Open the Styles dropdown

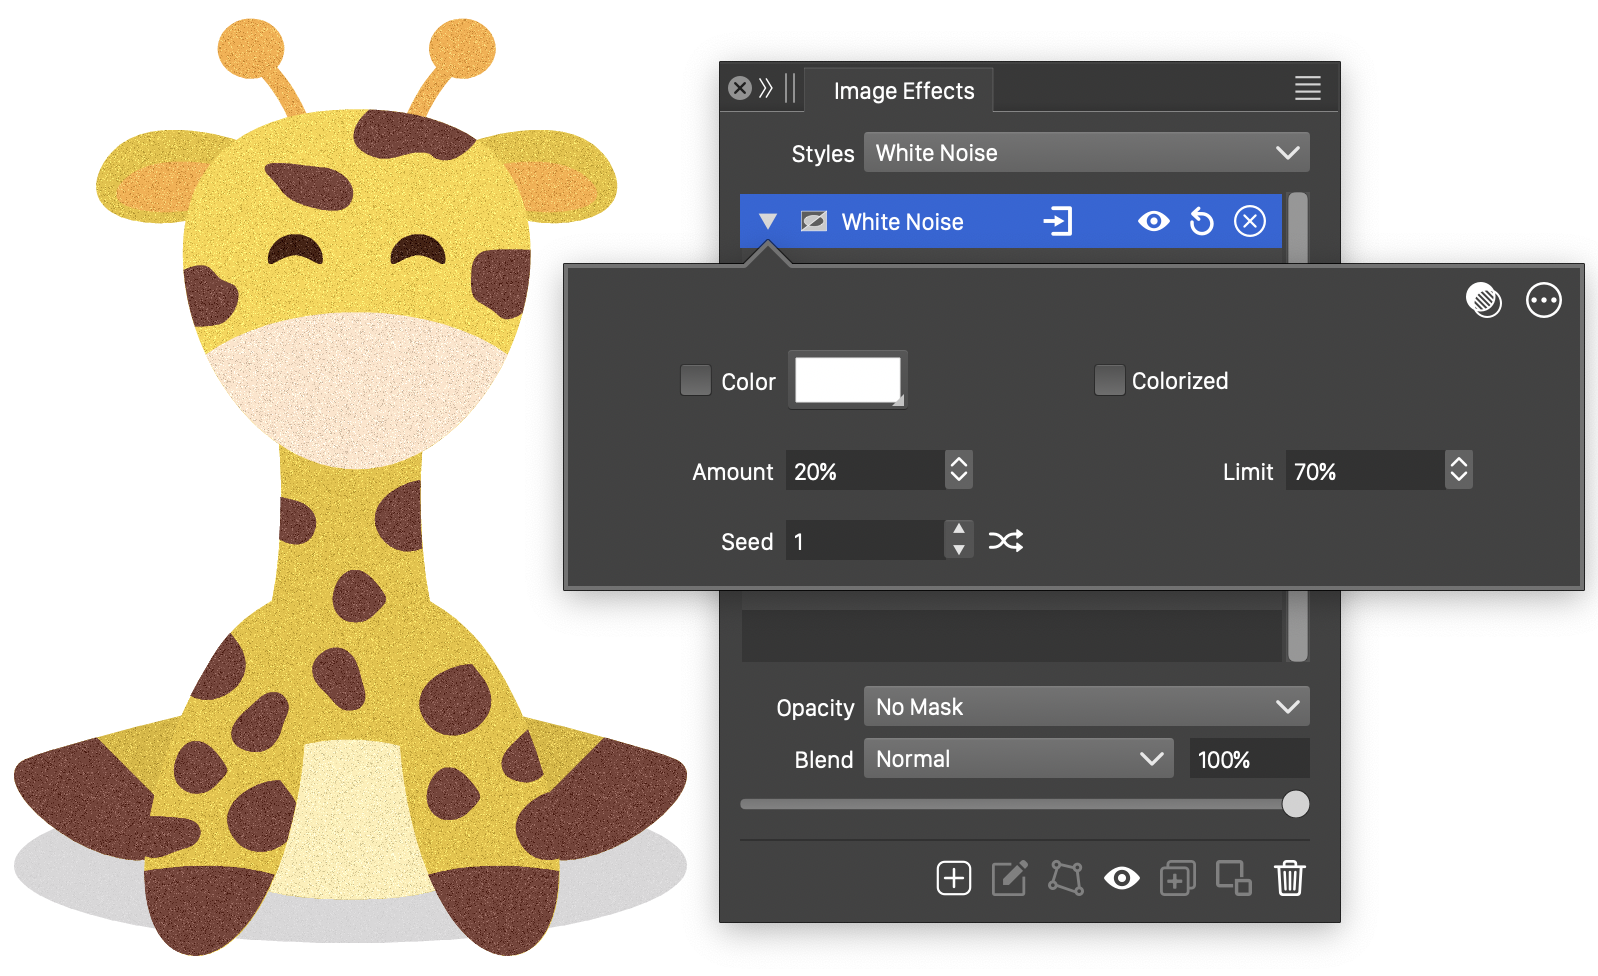(1086, 153)
